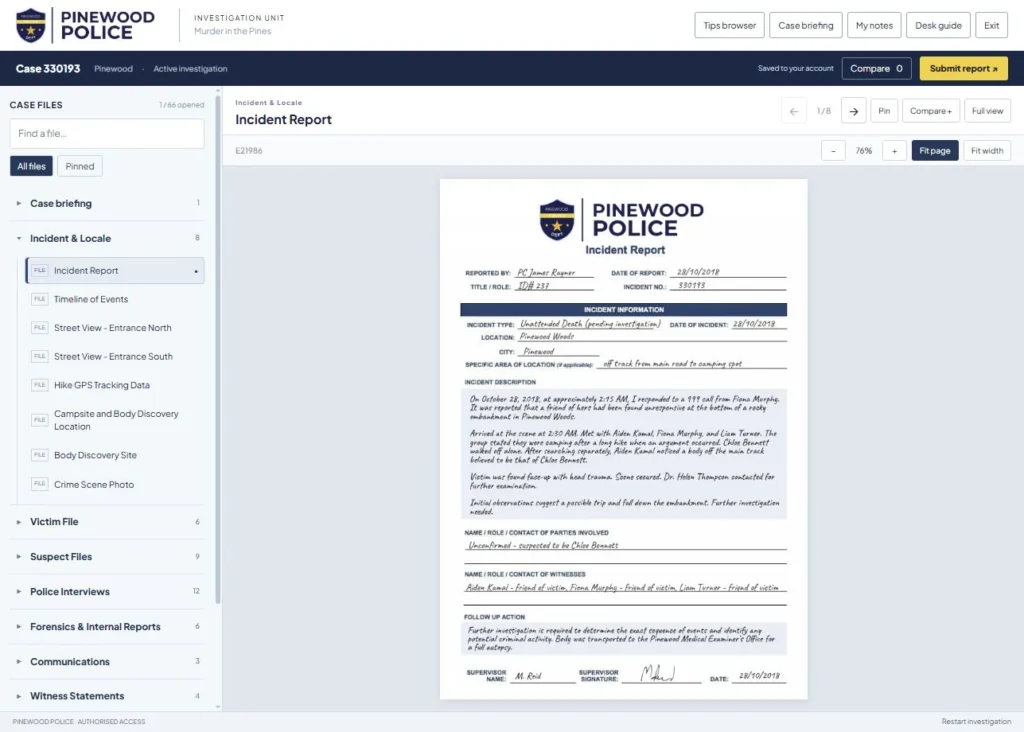Image resolution: width=1024 pixels, height=732 pixels.
Task: Open the Crime Scene Photo file
Action: (115, 484)
